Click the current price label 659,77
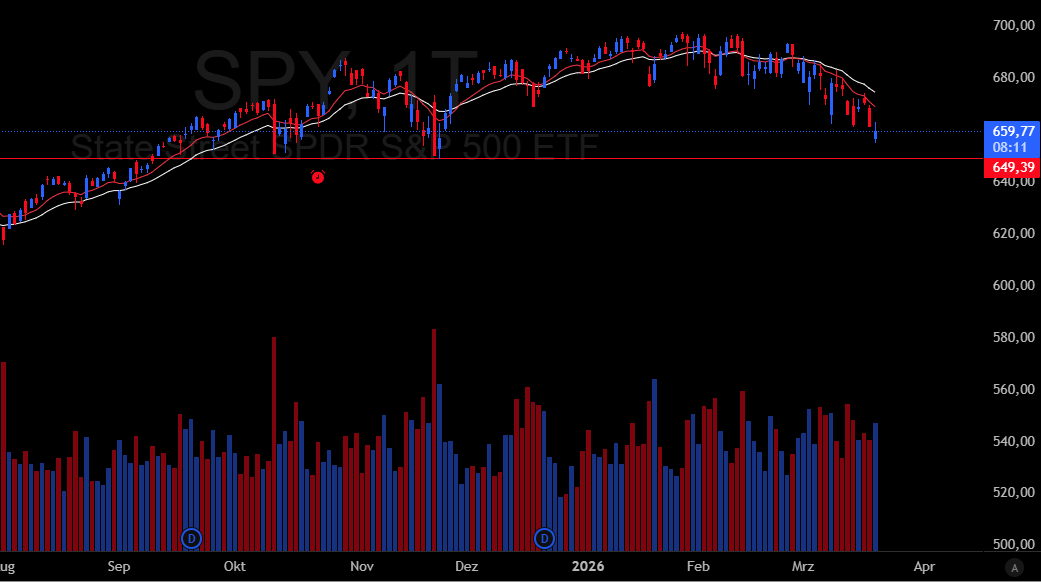Image resolution: width=1041 pixels, height=582 pixels. [1012, 139]
